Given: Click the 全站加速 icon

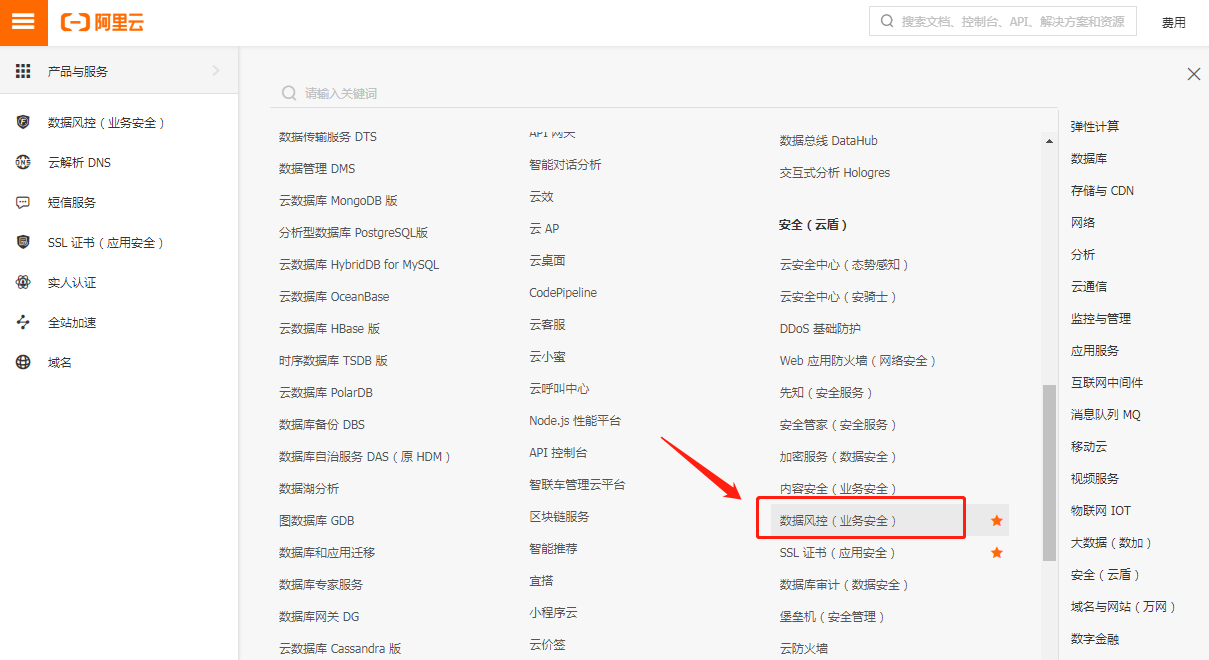Looking at the screenshot, I should 23,322.
